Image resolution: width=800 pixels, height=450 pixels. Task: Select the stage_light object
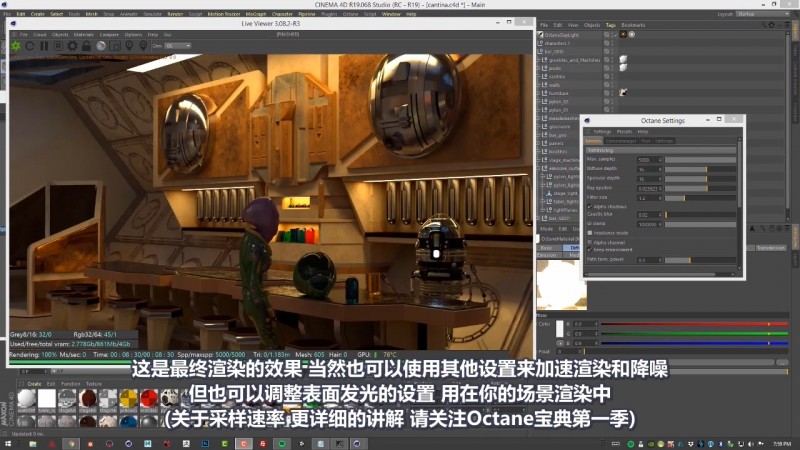pyautogui.click(x=565, y=193)
